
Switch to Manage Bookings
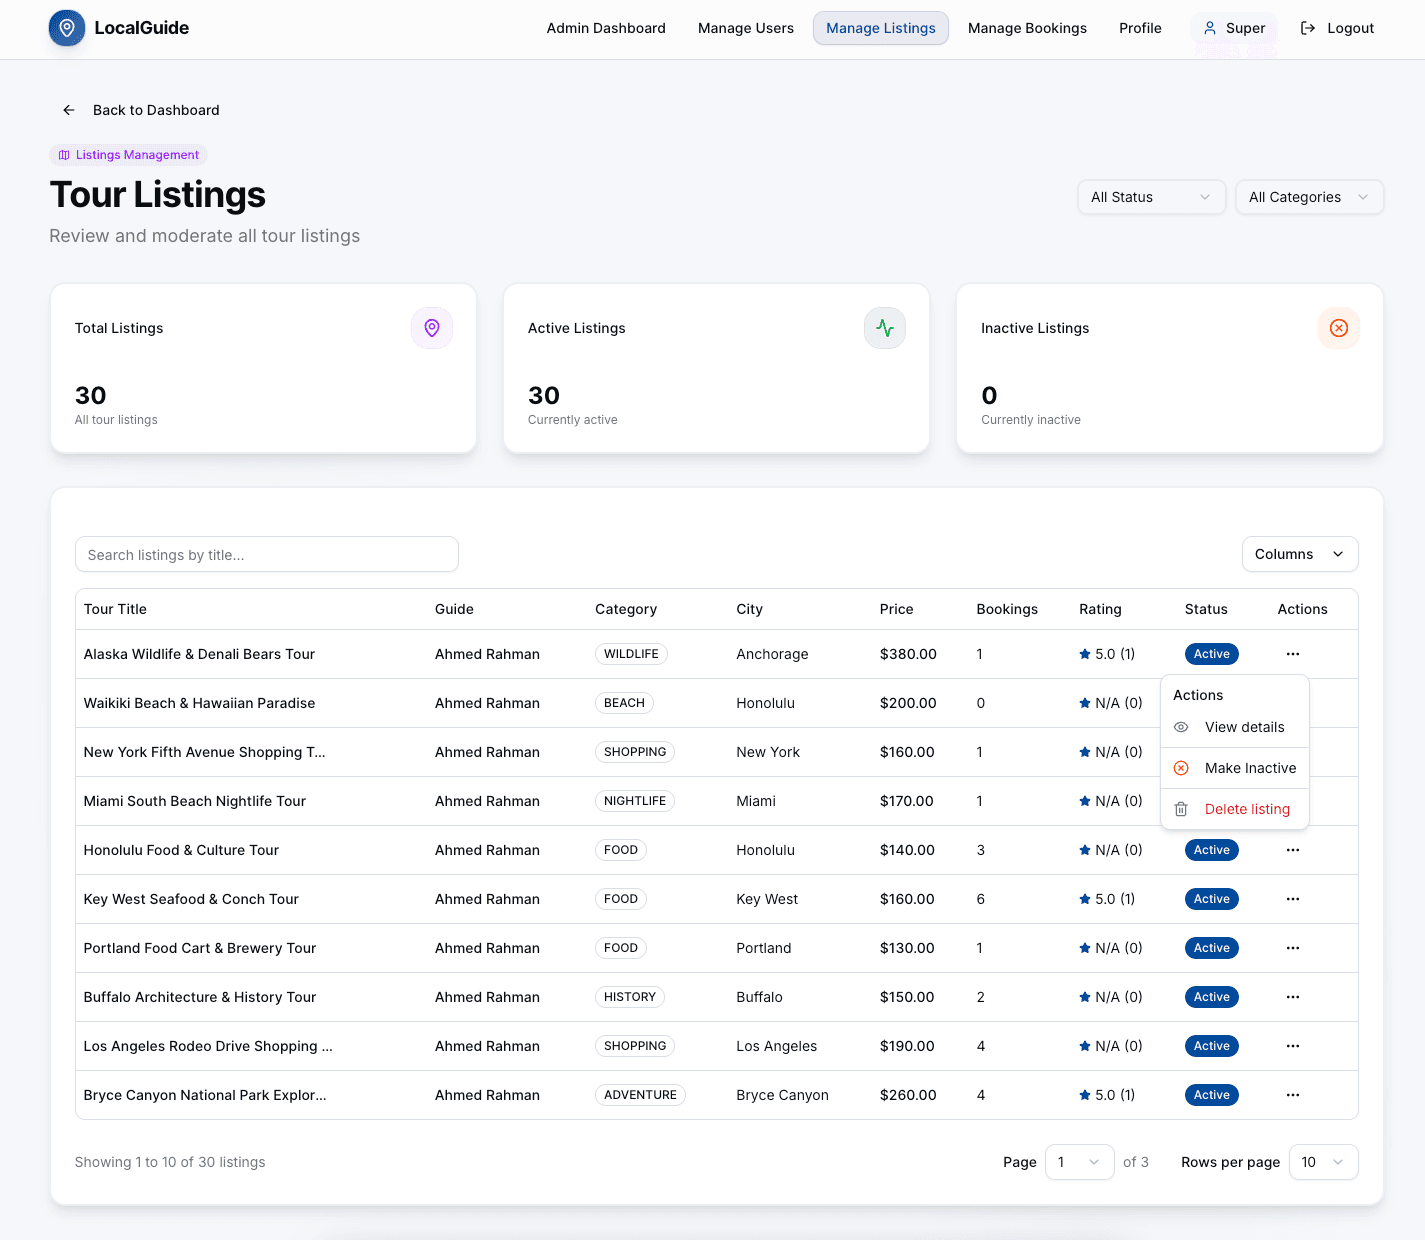tap(1027, 28)
